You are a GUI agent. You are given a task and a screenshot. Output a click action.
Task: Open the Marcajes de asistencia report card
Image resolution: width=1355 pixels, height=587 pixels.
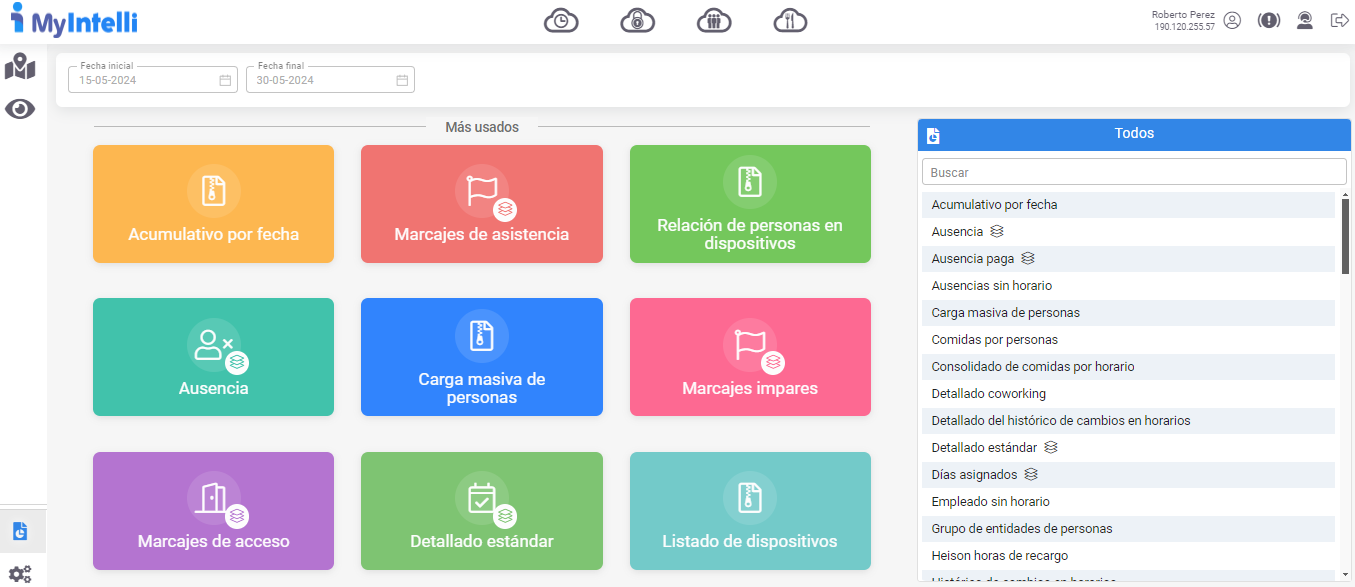(481, 204)
